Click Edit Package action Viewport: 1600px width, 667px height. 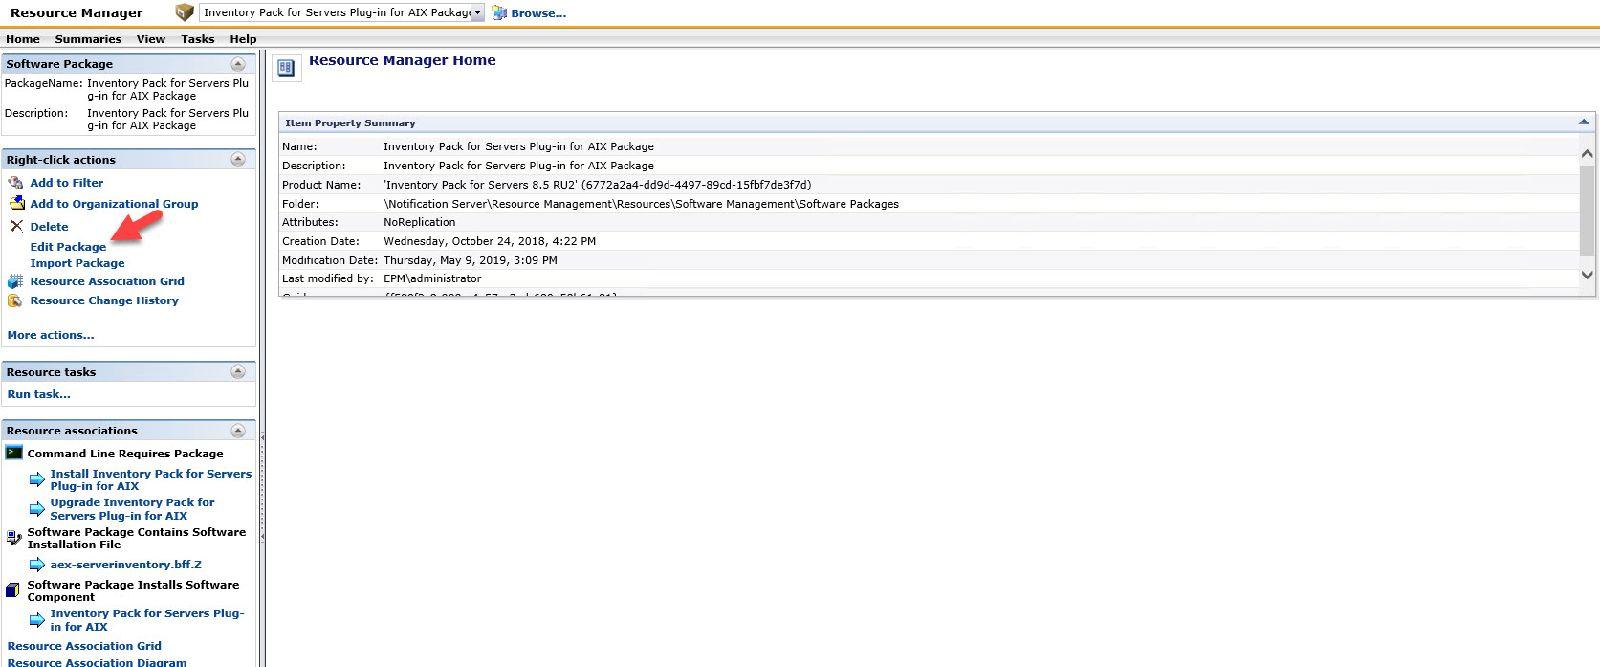68,247
